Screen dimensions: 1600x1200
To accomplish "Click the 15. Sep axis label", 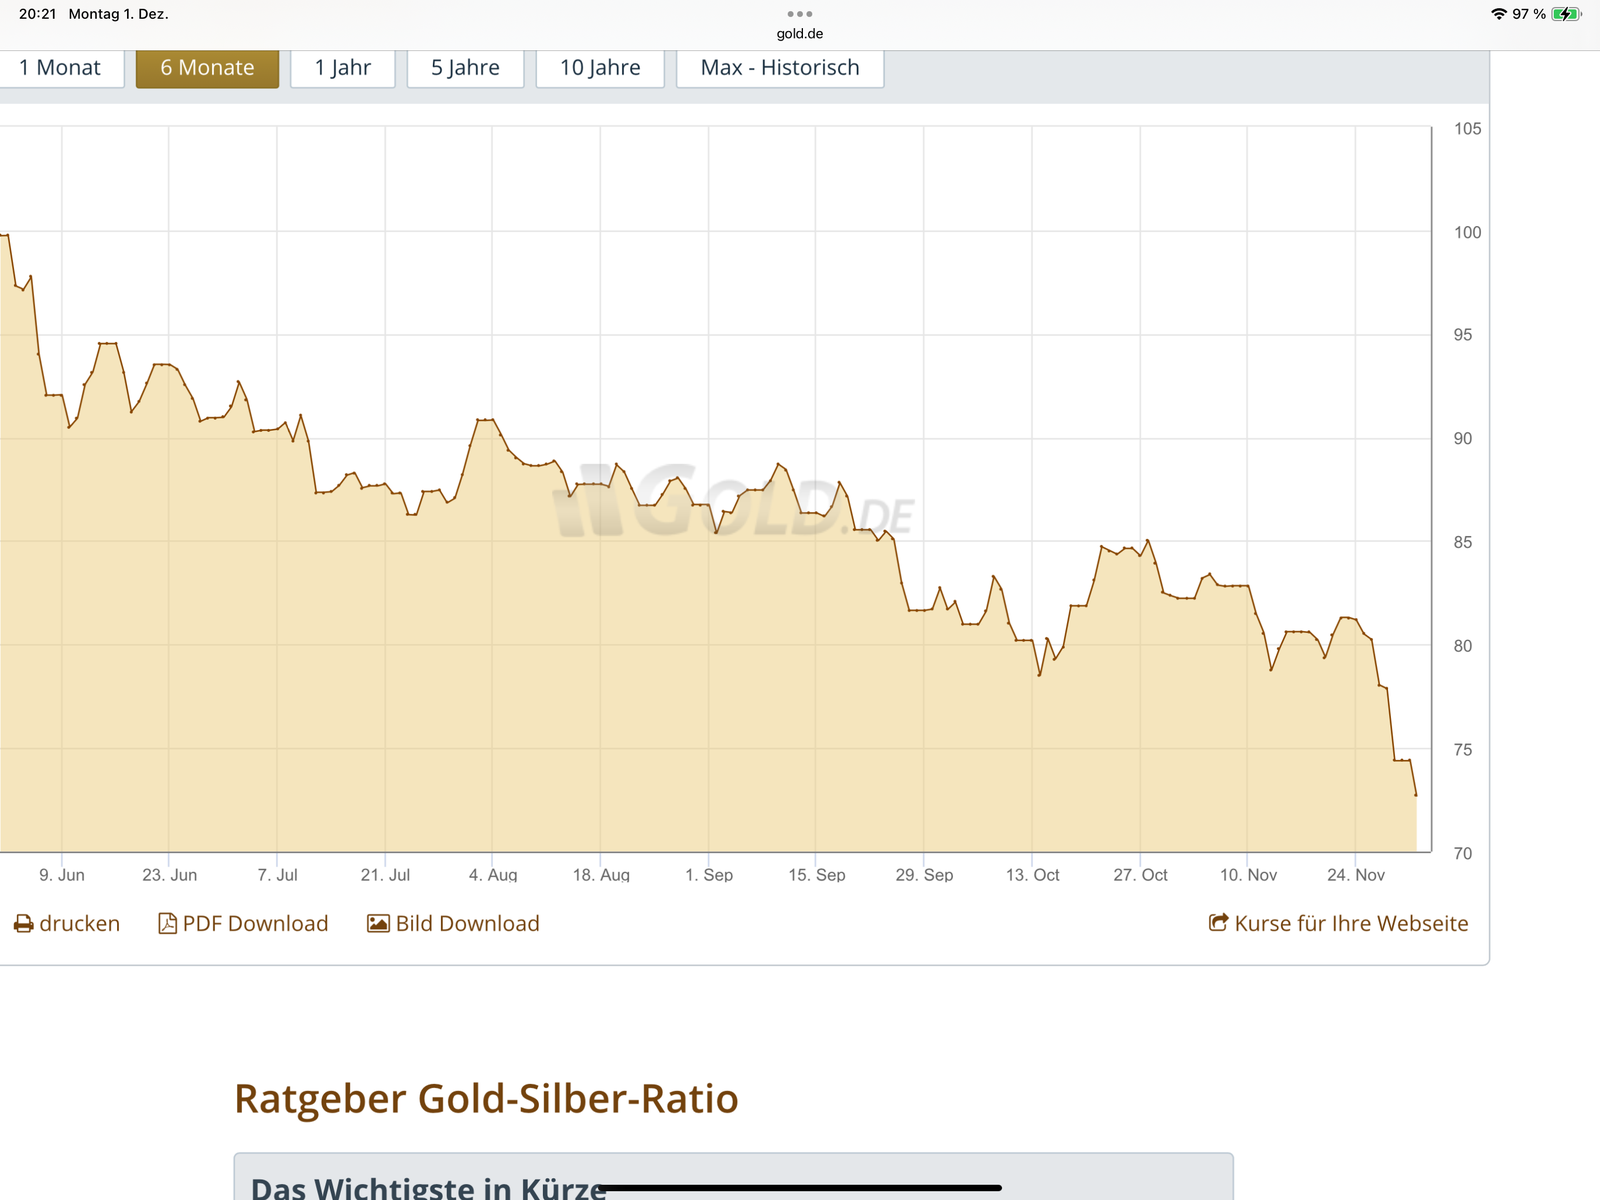I will tap(817, 875).
